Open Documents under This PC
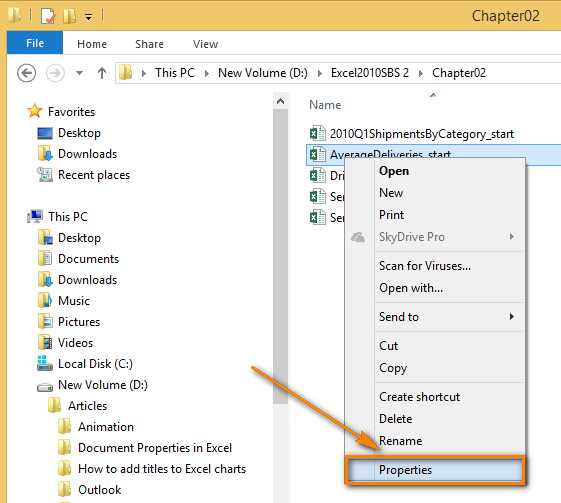 pyautogui.click(x=88, y=259)
